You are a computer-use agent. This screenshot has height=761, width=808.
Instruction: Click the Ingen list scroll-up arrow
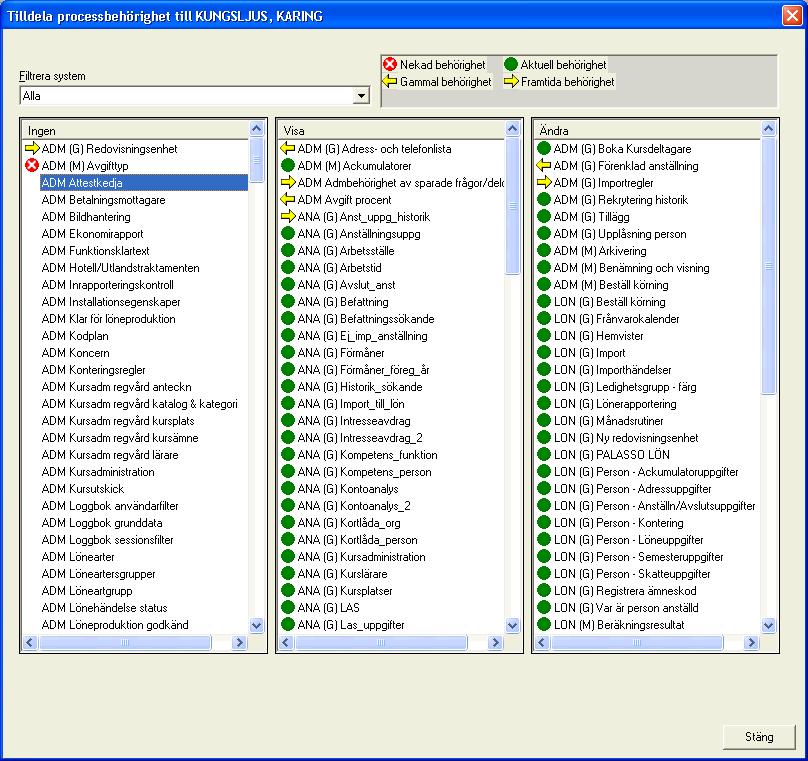pyautogui.click(x=256, y=128)
